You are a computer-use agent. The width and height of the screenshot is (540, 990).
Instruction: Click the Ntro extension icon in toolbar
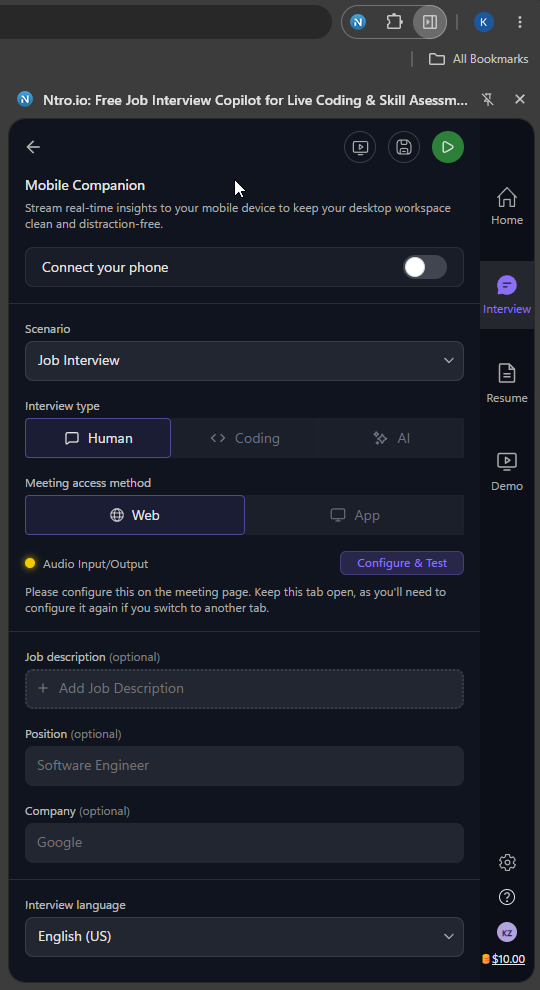tap(358, 22)
